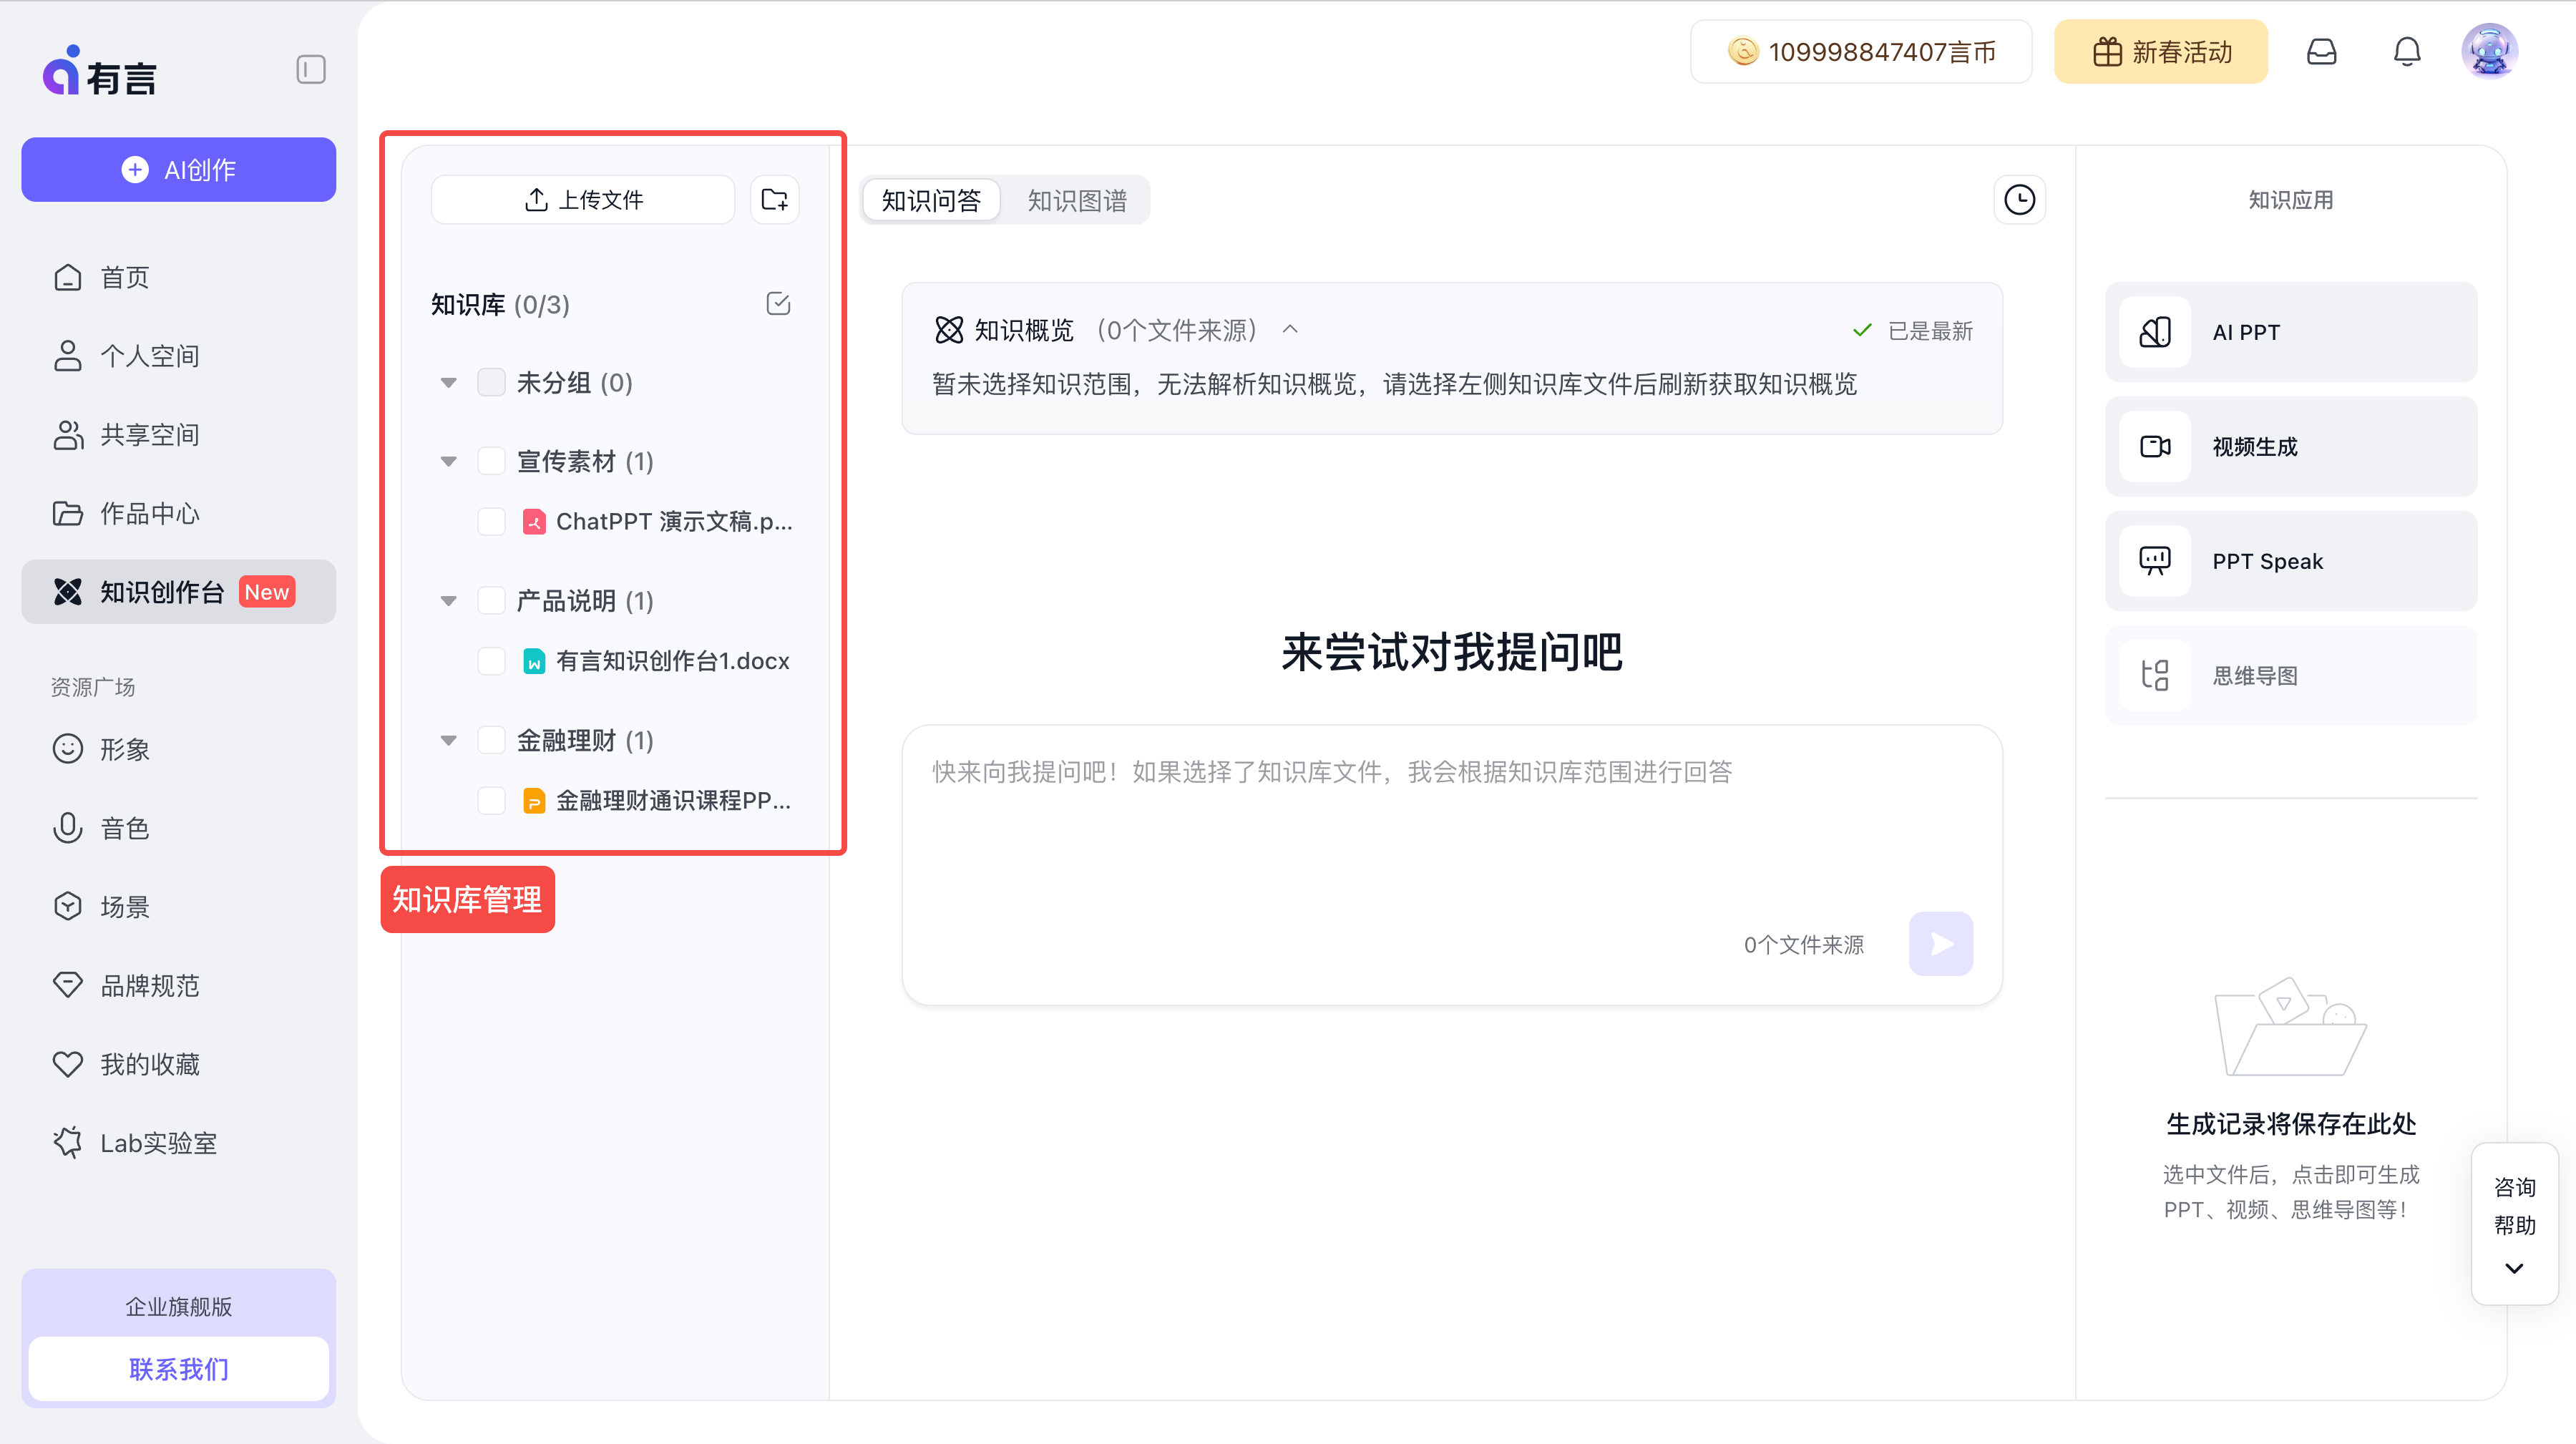The image size is (2576, 1444).
Task: Collapse the 产品说明 tree group
Action: [x=448, y=600]
